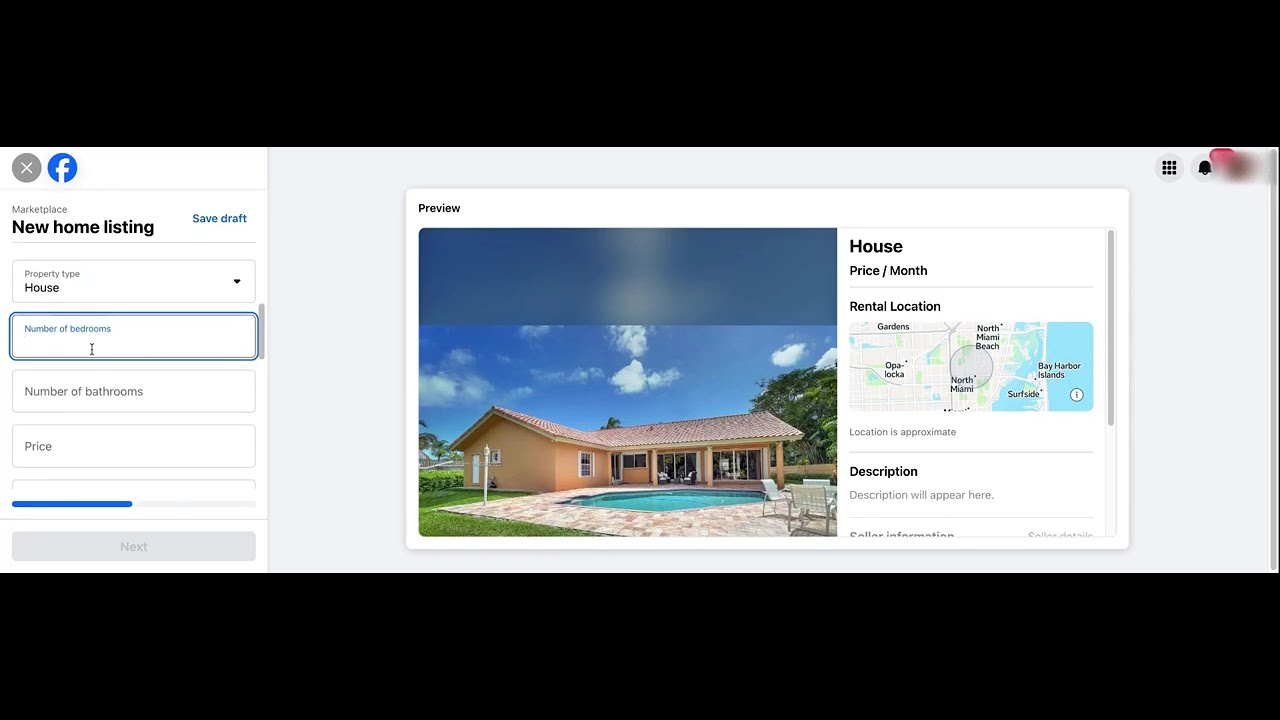
Task: Click the 'House' preview title
Action: [x=876, y=246]
